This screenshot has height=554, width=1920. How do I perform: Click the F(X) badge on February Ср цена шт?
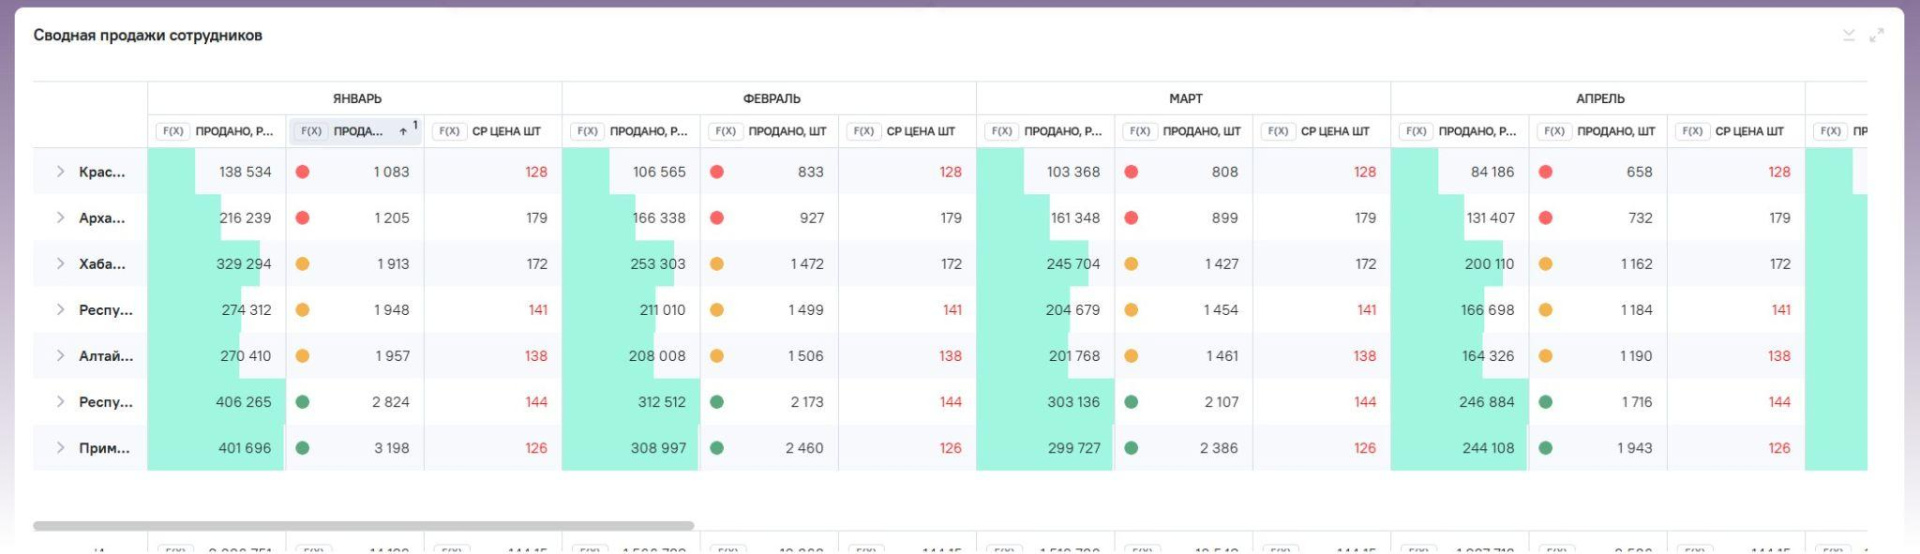coord(864,131)
